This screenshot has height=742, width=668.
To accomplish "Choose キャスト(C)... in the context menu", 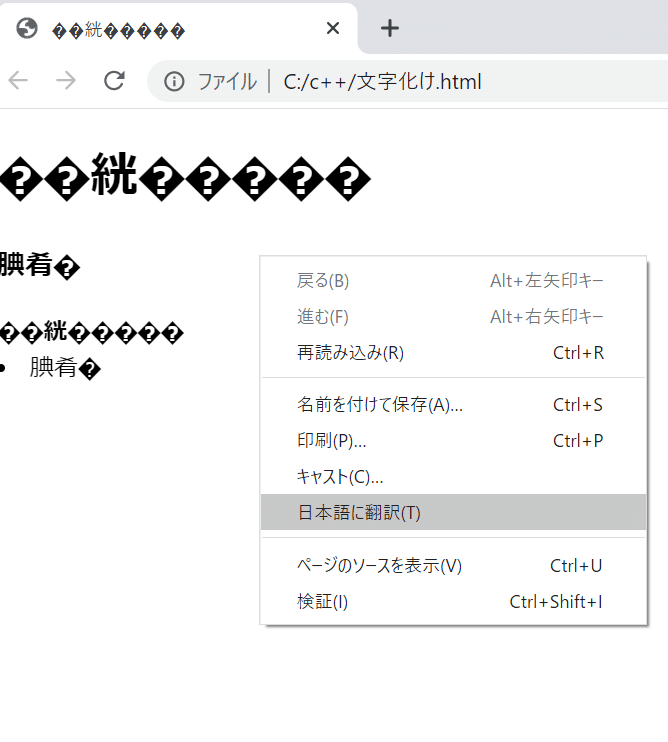I will pyautogui.click(x=453, y=477).
